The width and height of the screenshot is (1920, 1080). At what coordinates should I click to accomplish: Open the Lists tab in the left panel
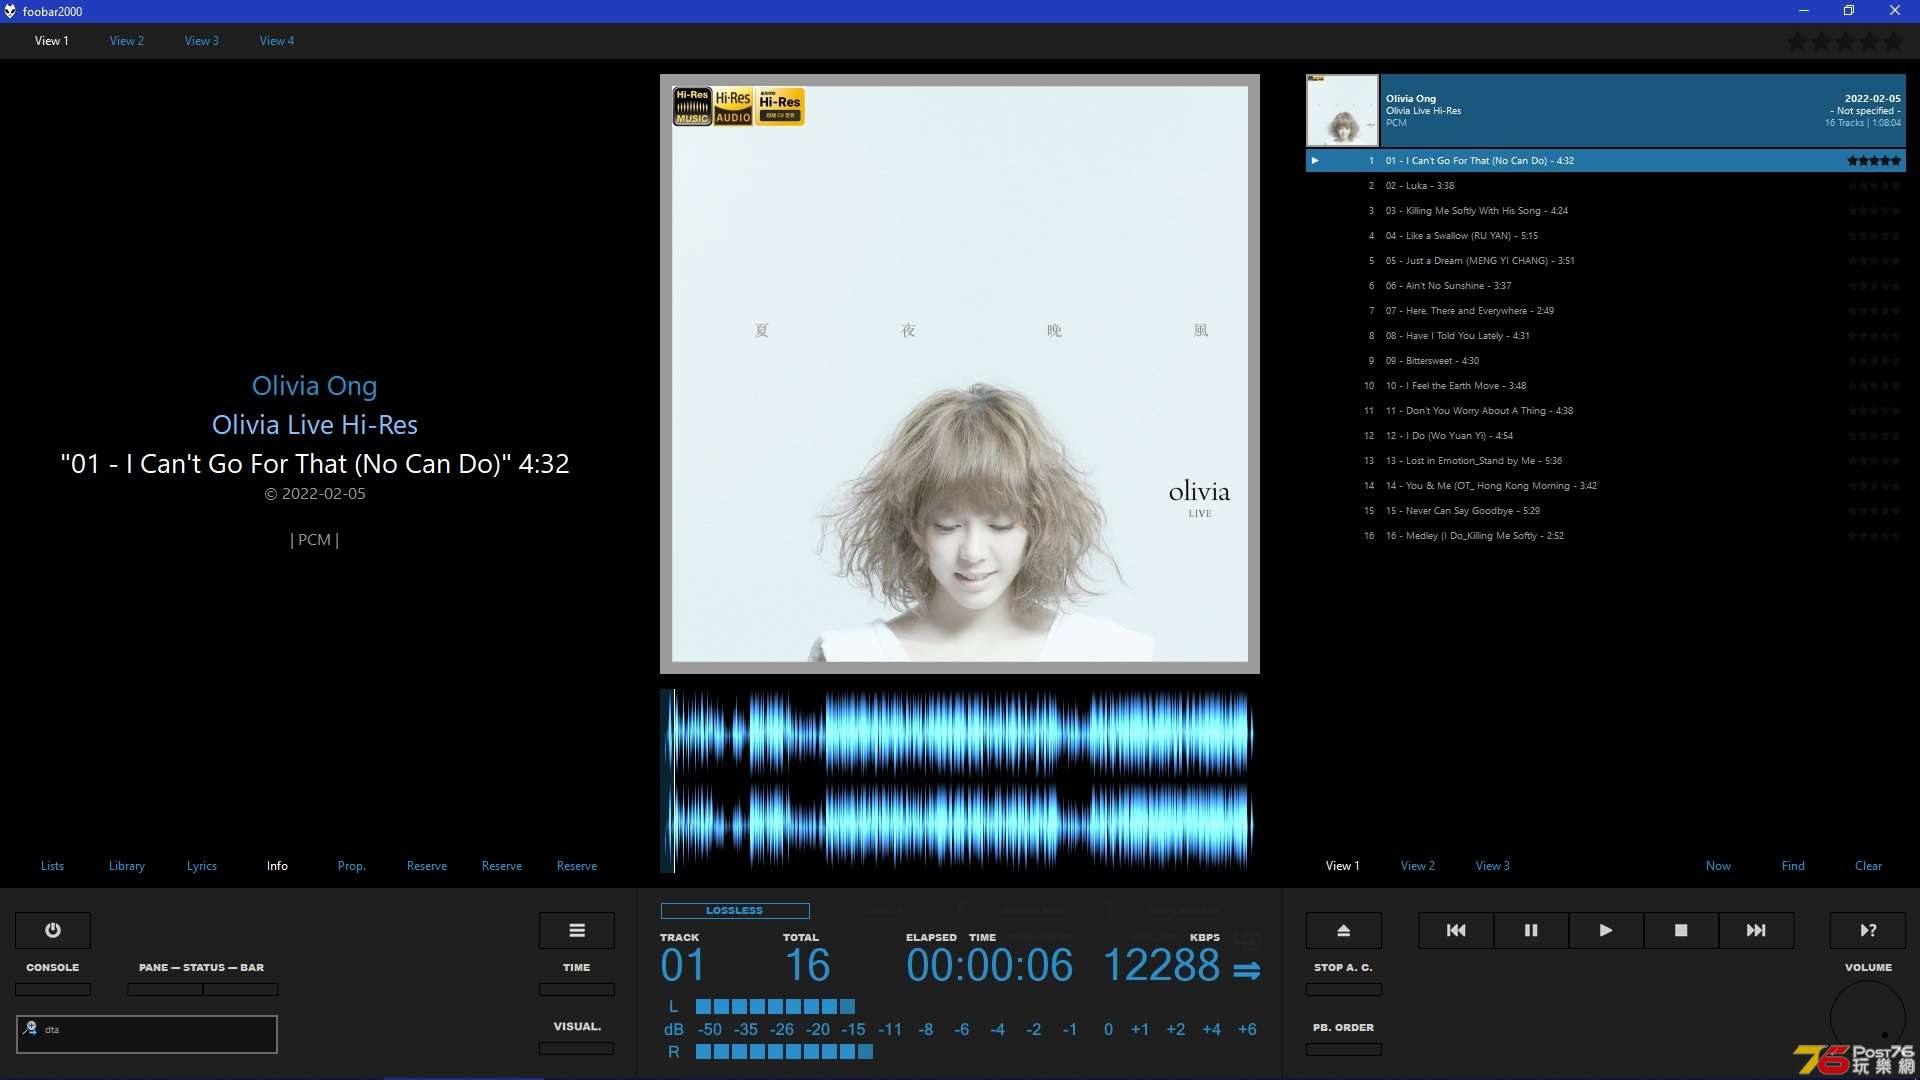click(x=52, y=866)
